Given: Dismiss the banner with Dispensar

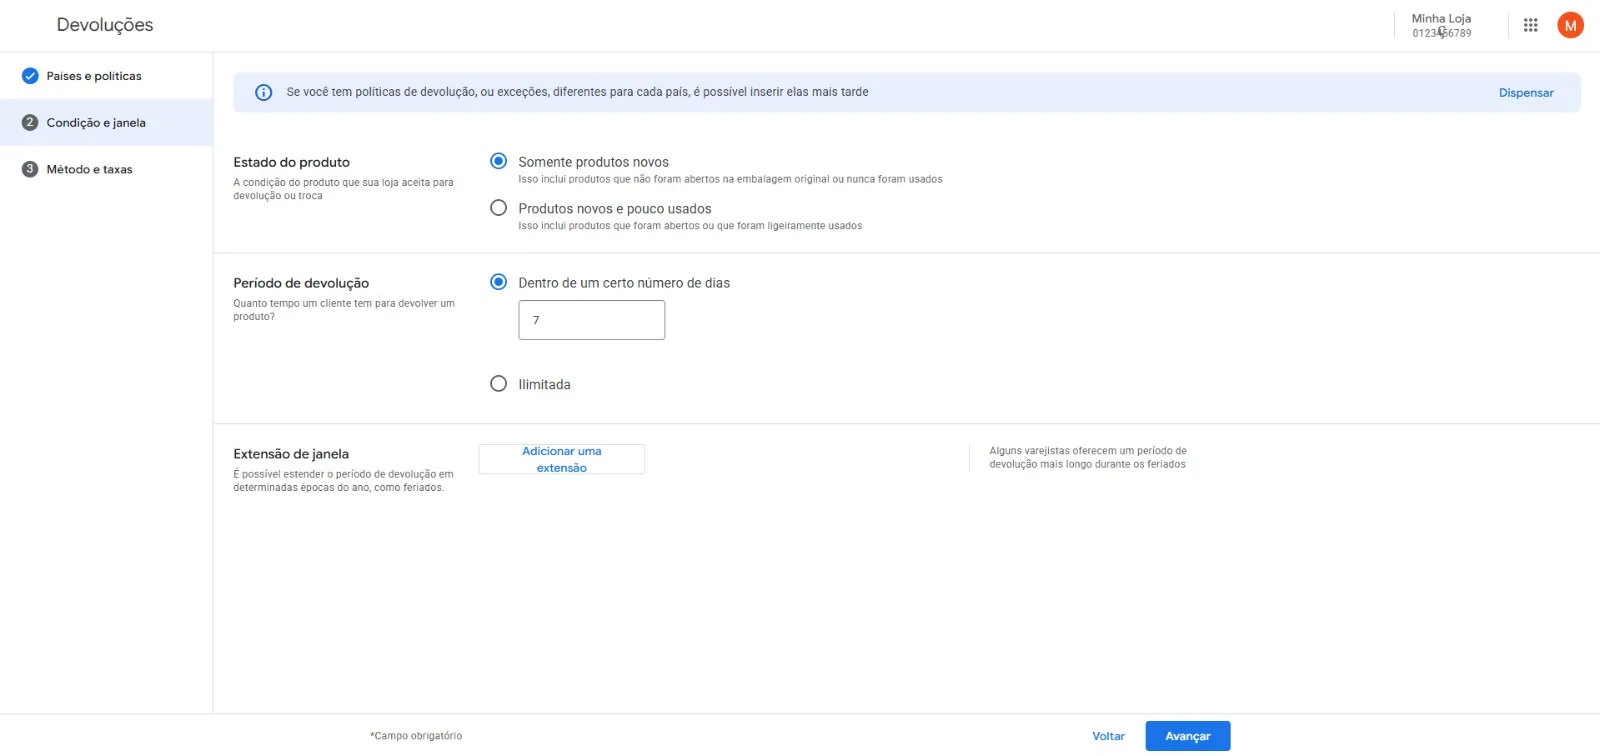Looking at the screenshot, I should click(x=1526, y=93).
